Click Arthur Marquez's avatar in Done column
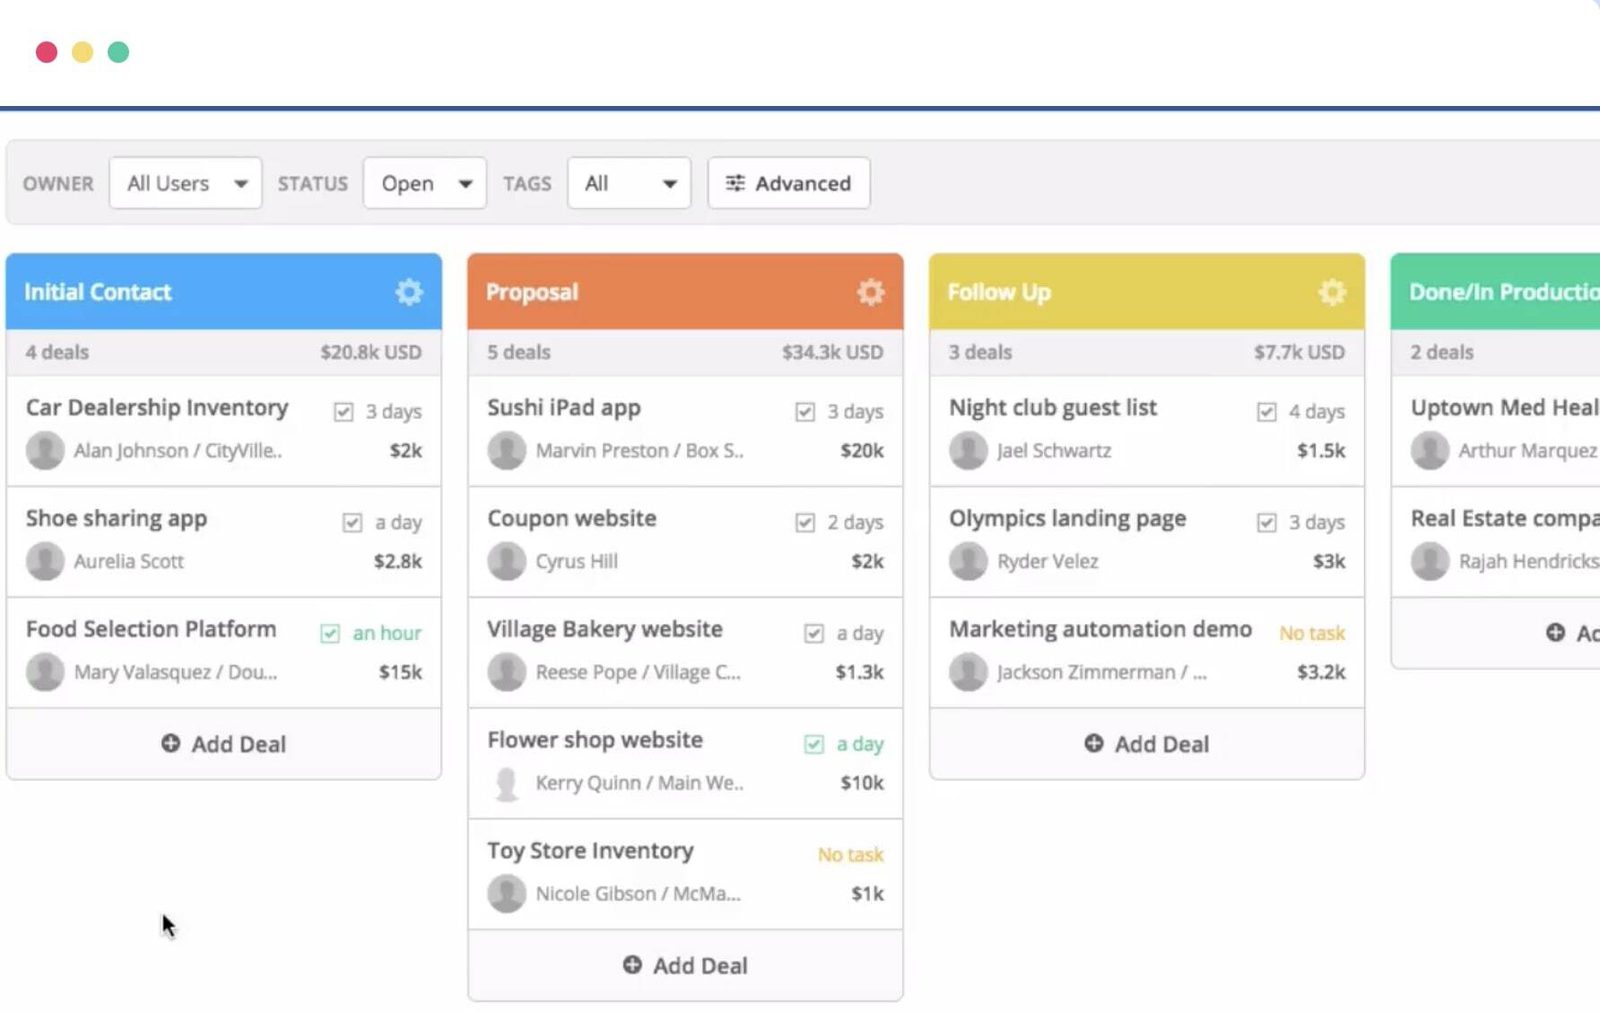Image resolution: width=1600 pixels, height=1012 pixels. coord(1430,451)
